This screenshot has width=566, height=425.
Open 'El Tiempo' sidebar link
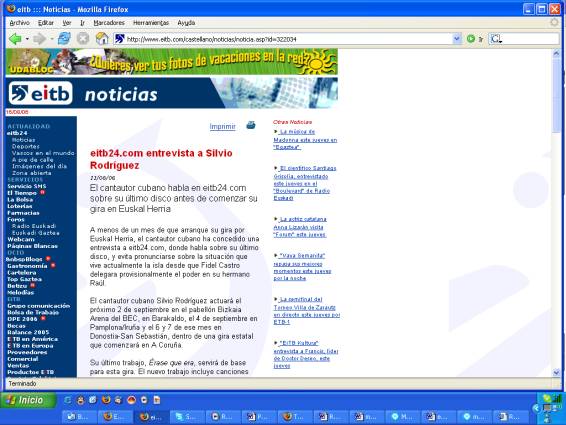[22, 193]
